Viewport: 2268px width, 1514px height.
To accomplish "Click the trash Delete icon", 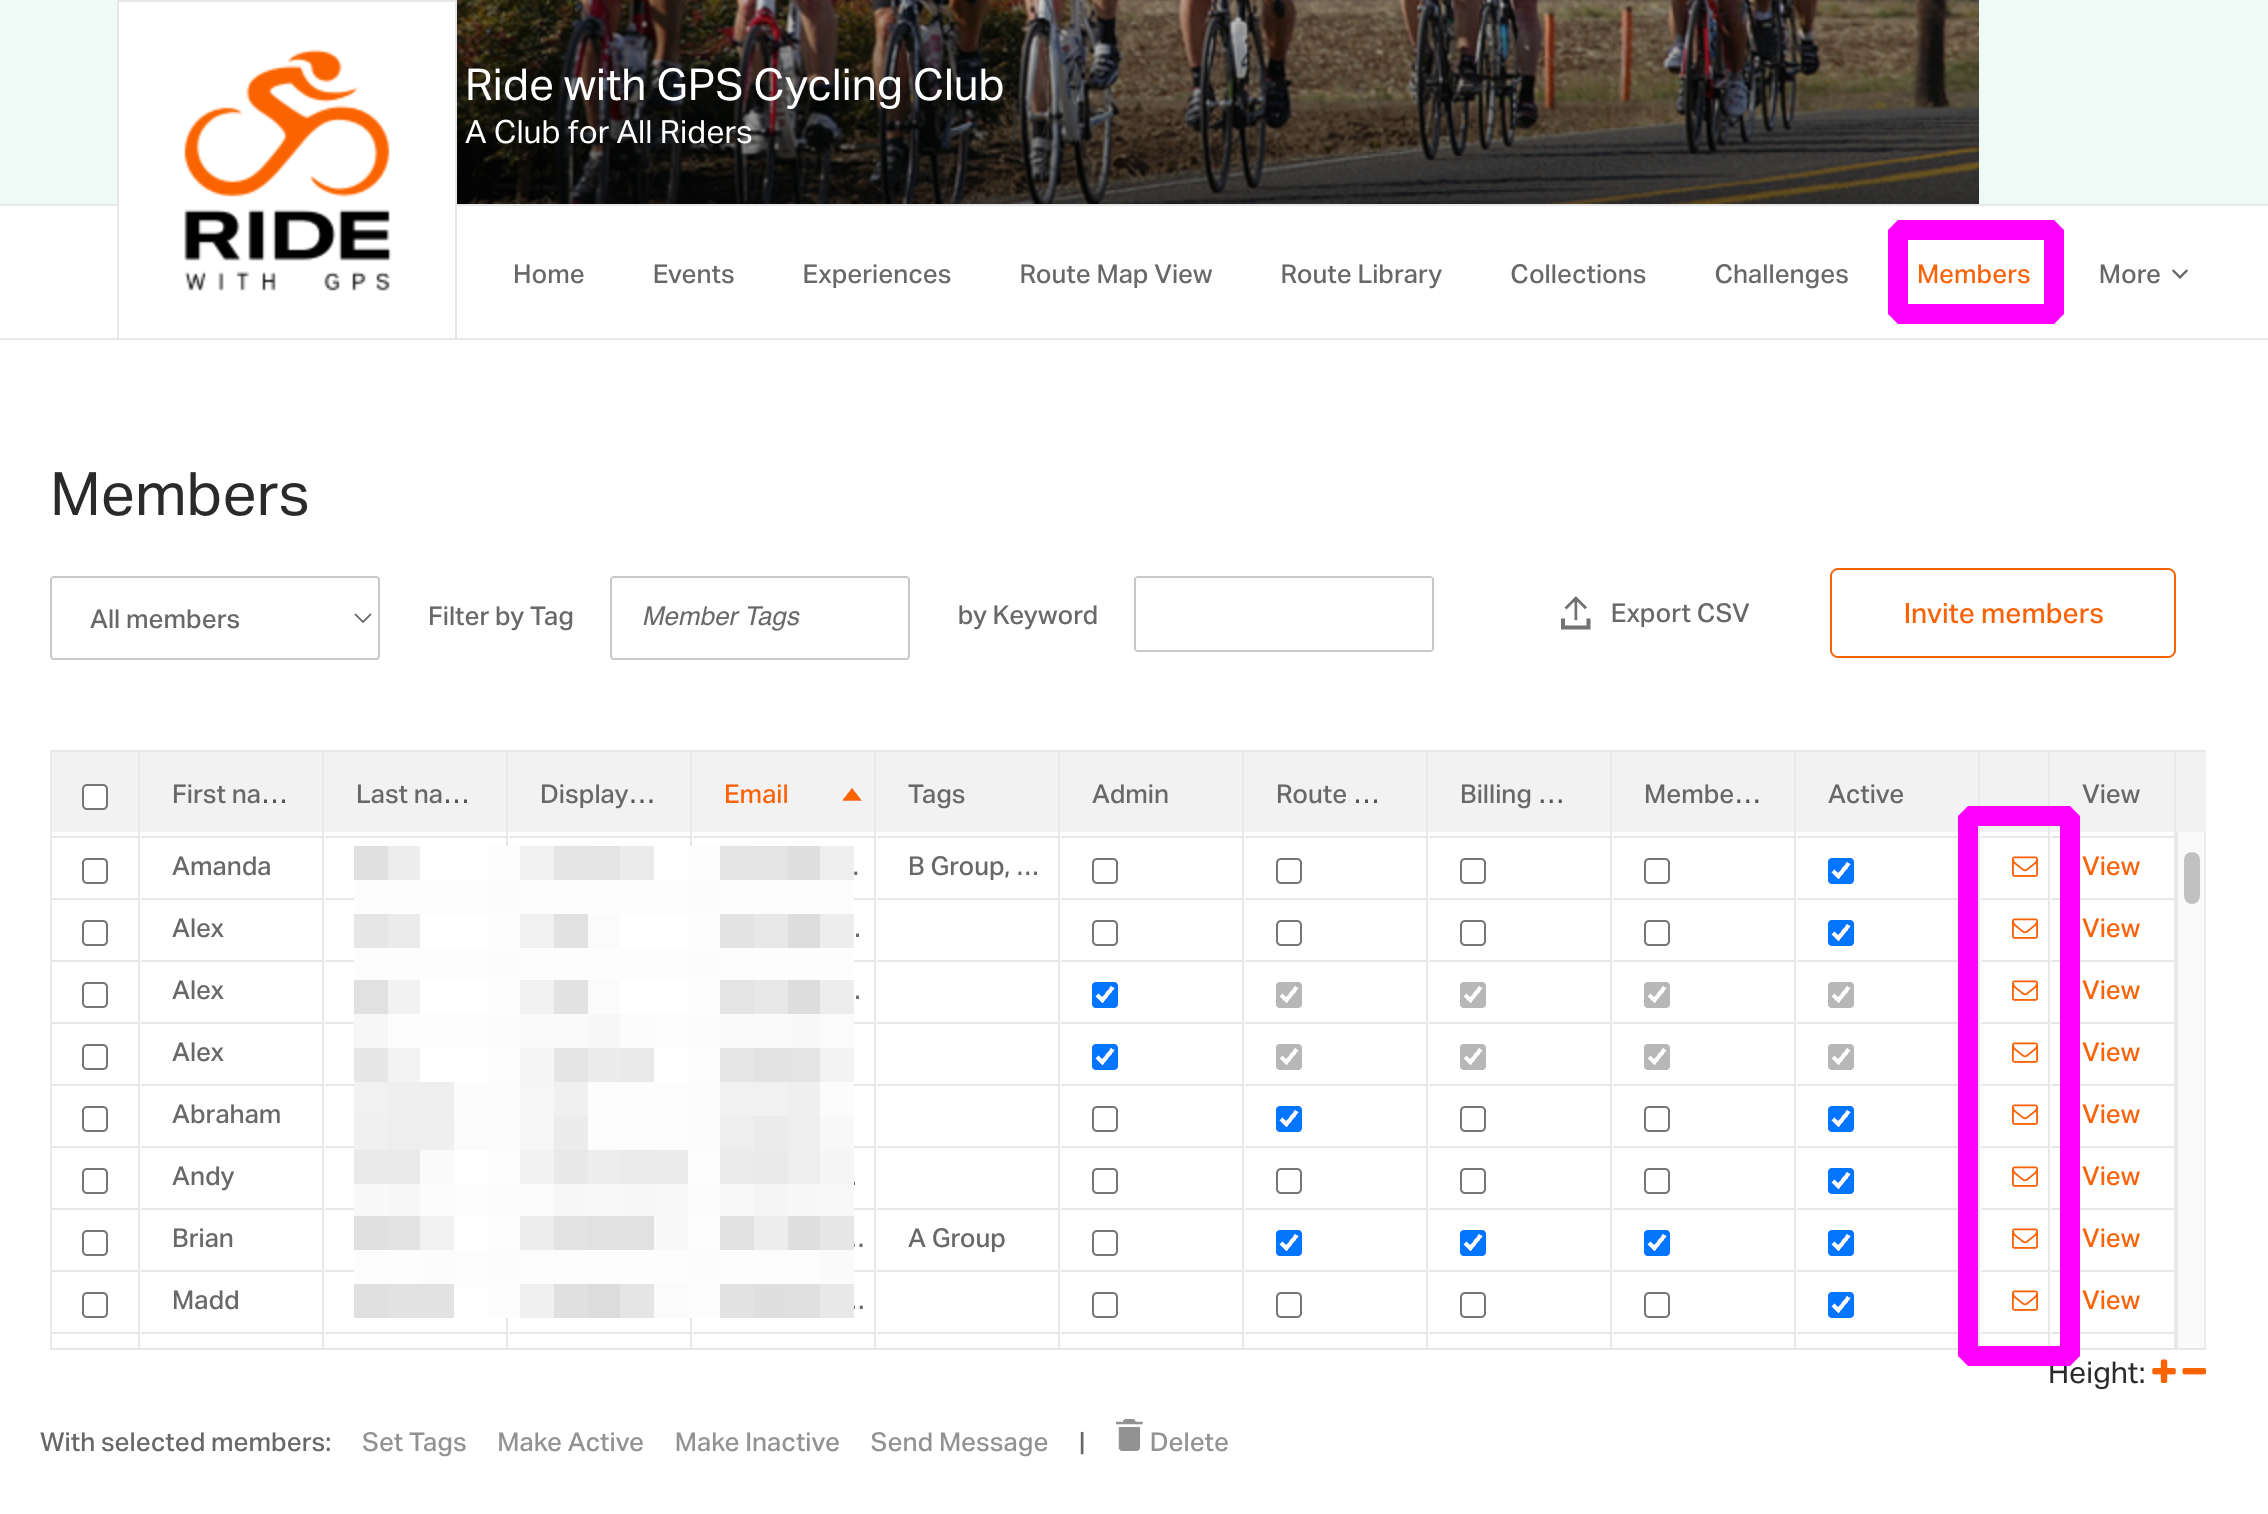I will [x=1129, y=1436].
